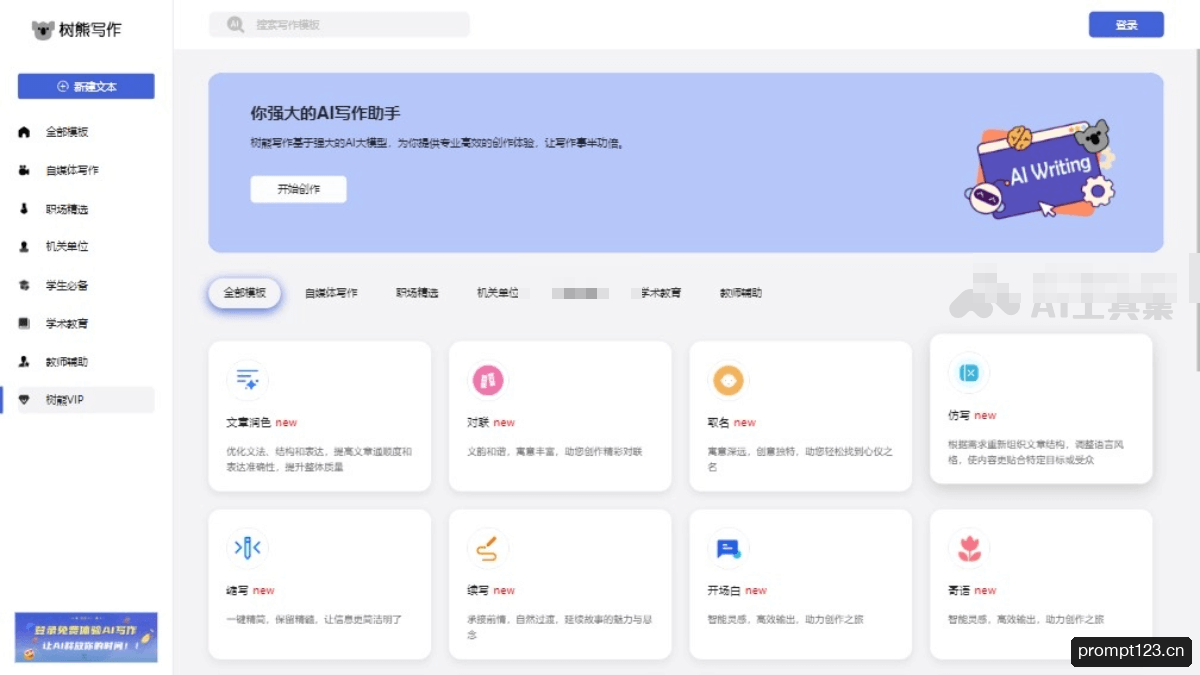This screenshot has width=1200, height=675.
Task: Open 职场精选 via its sidebar icon
Action: coord(25,209)
